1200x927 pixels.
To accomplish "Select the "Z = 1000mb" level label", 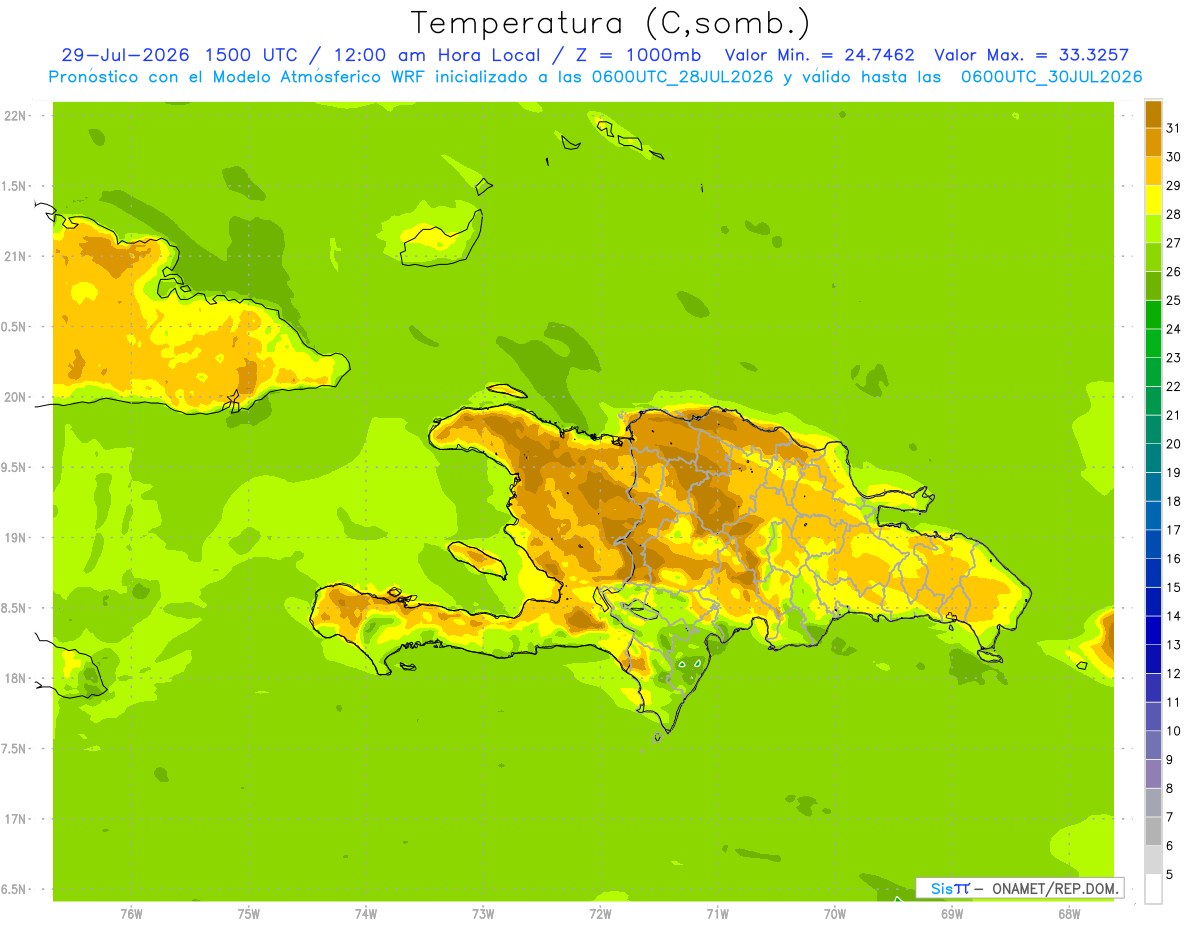I will pyautogui.click(x=634, y=55).
